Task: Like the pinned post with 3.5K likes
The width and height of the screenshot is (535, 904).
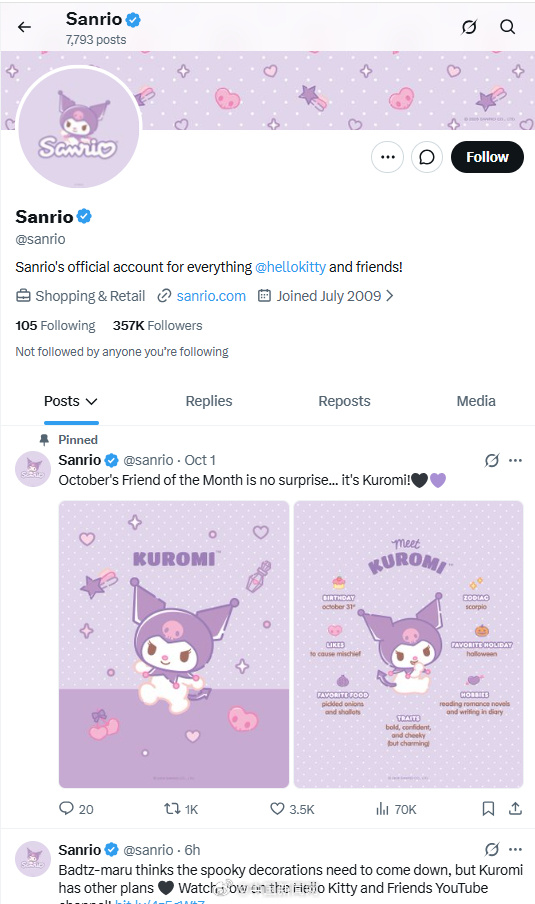Action: (292, 809)
